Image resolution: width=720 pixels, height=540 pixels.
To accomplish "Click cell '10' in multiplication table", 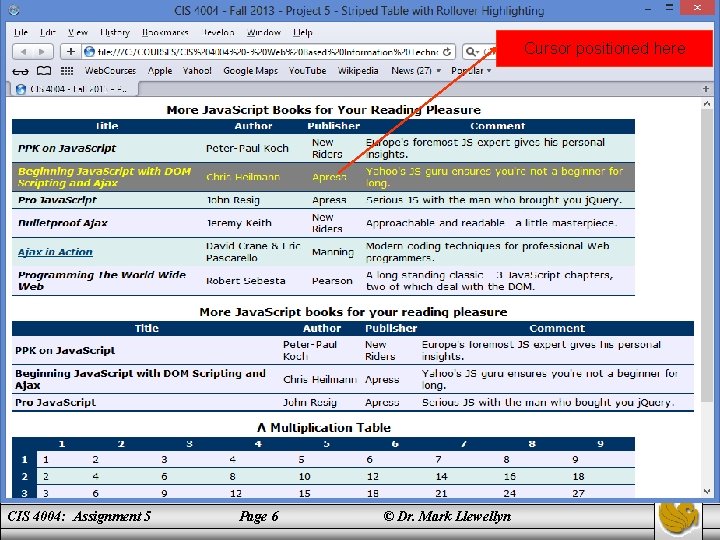I will pos(304,476).
